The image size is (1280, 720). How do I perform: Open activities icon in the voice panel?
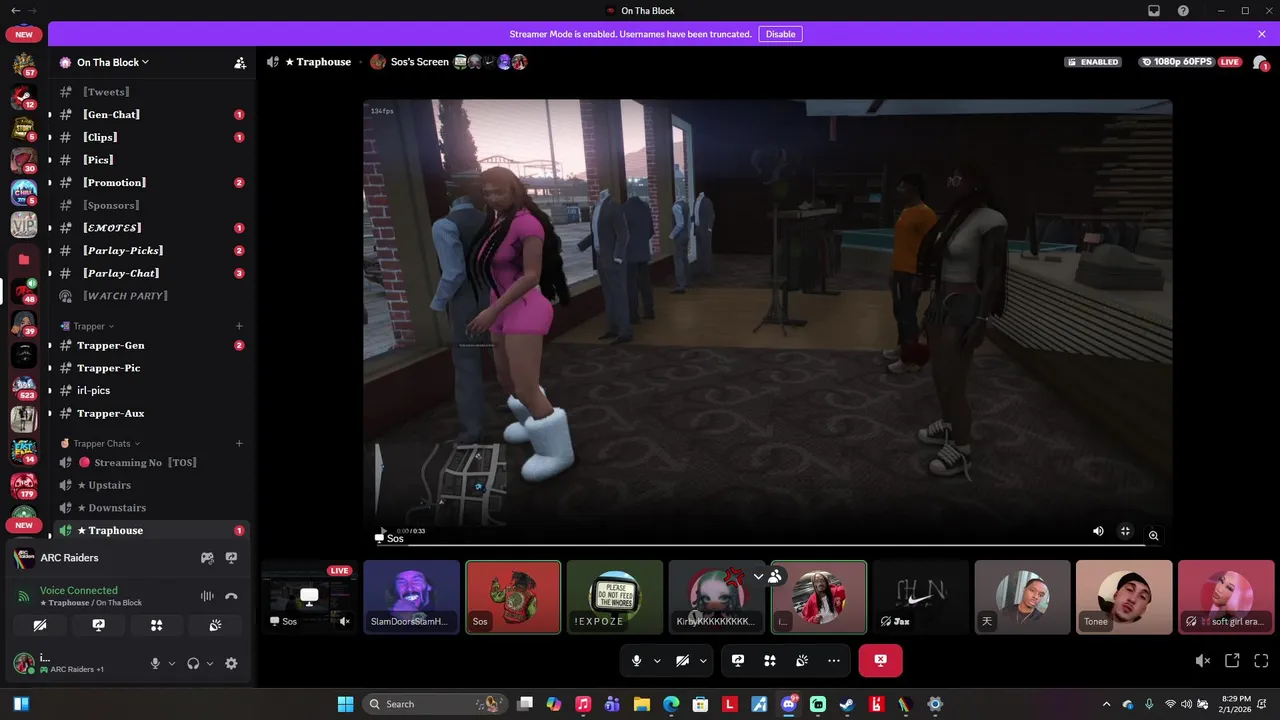157,625
